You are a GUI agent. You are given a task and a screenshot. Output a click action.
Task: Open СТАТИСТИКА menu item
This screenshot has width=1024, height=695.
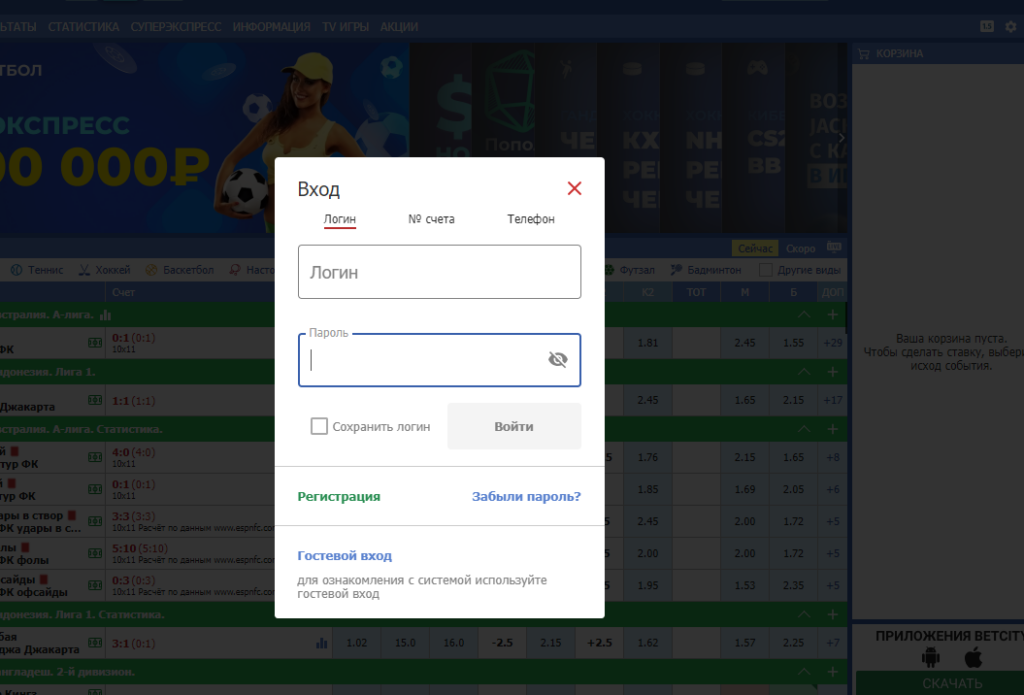pos(84,27)
